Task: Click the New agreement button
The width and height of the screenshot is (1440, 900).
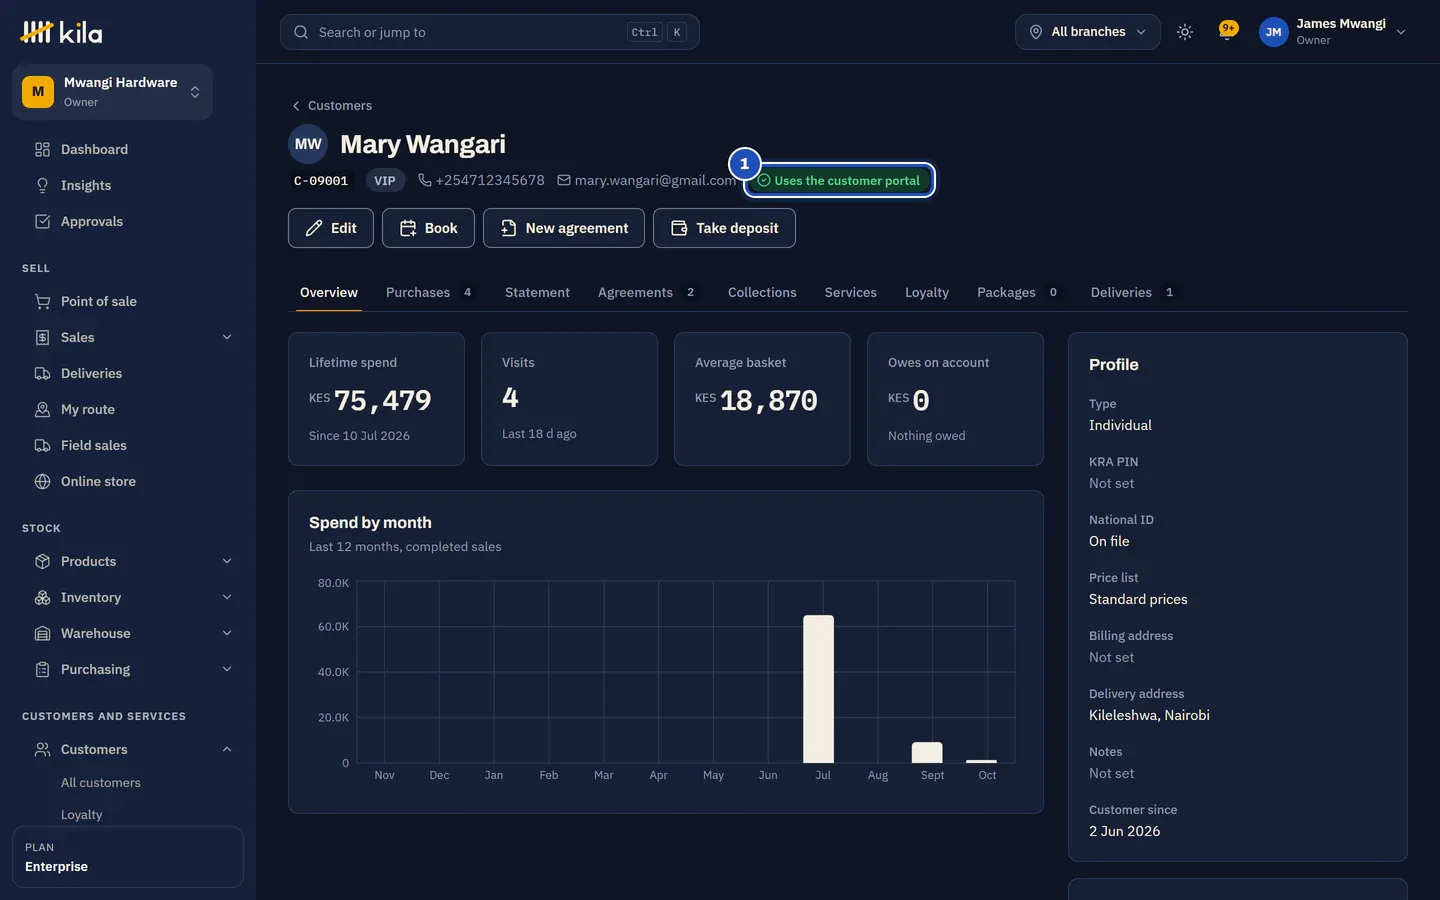Action: coord(564,228)
